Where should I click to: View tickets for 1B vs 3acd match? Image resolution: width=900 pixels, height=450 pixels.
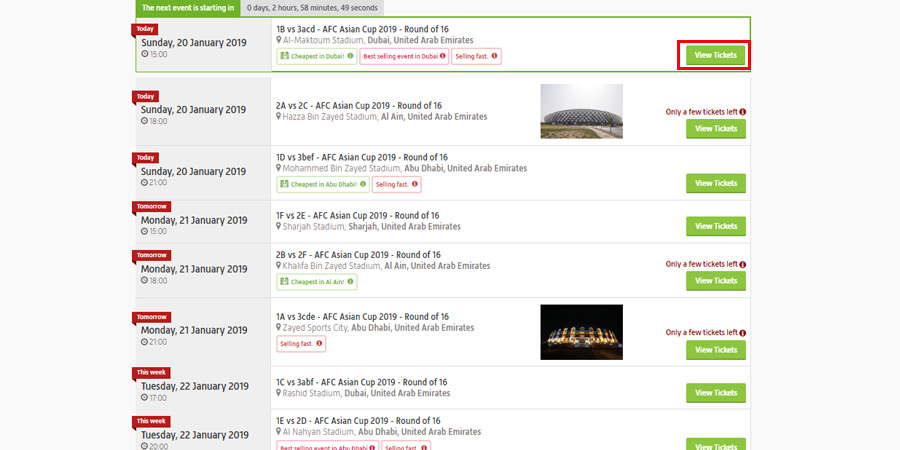click(716, 55)
